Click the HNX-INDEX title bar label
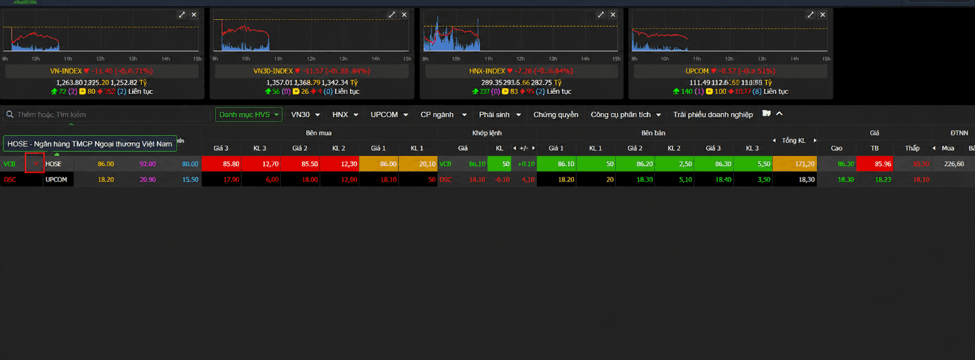975x360 pixels. (522, 71)
